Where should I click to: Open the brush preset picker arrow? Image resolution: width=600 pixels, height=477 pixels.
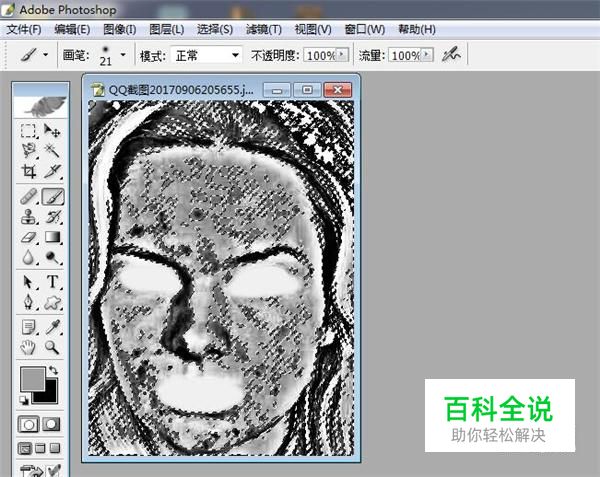pyautogui.click(x=123, y=55)
